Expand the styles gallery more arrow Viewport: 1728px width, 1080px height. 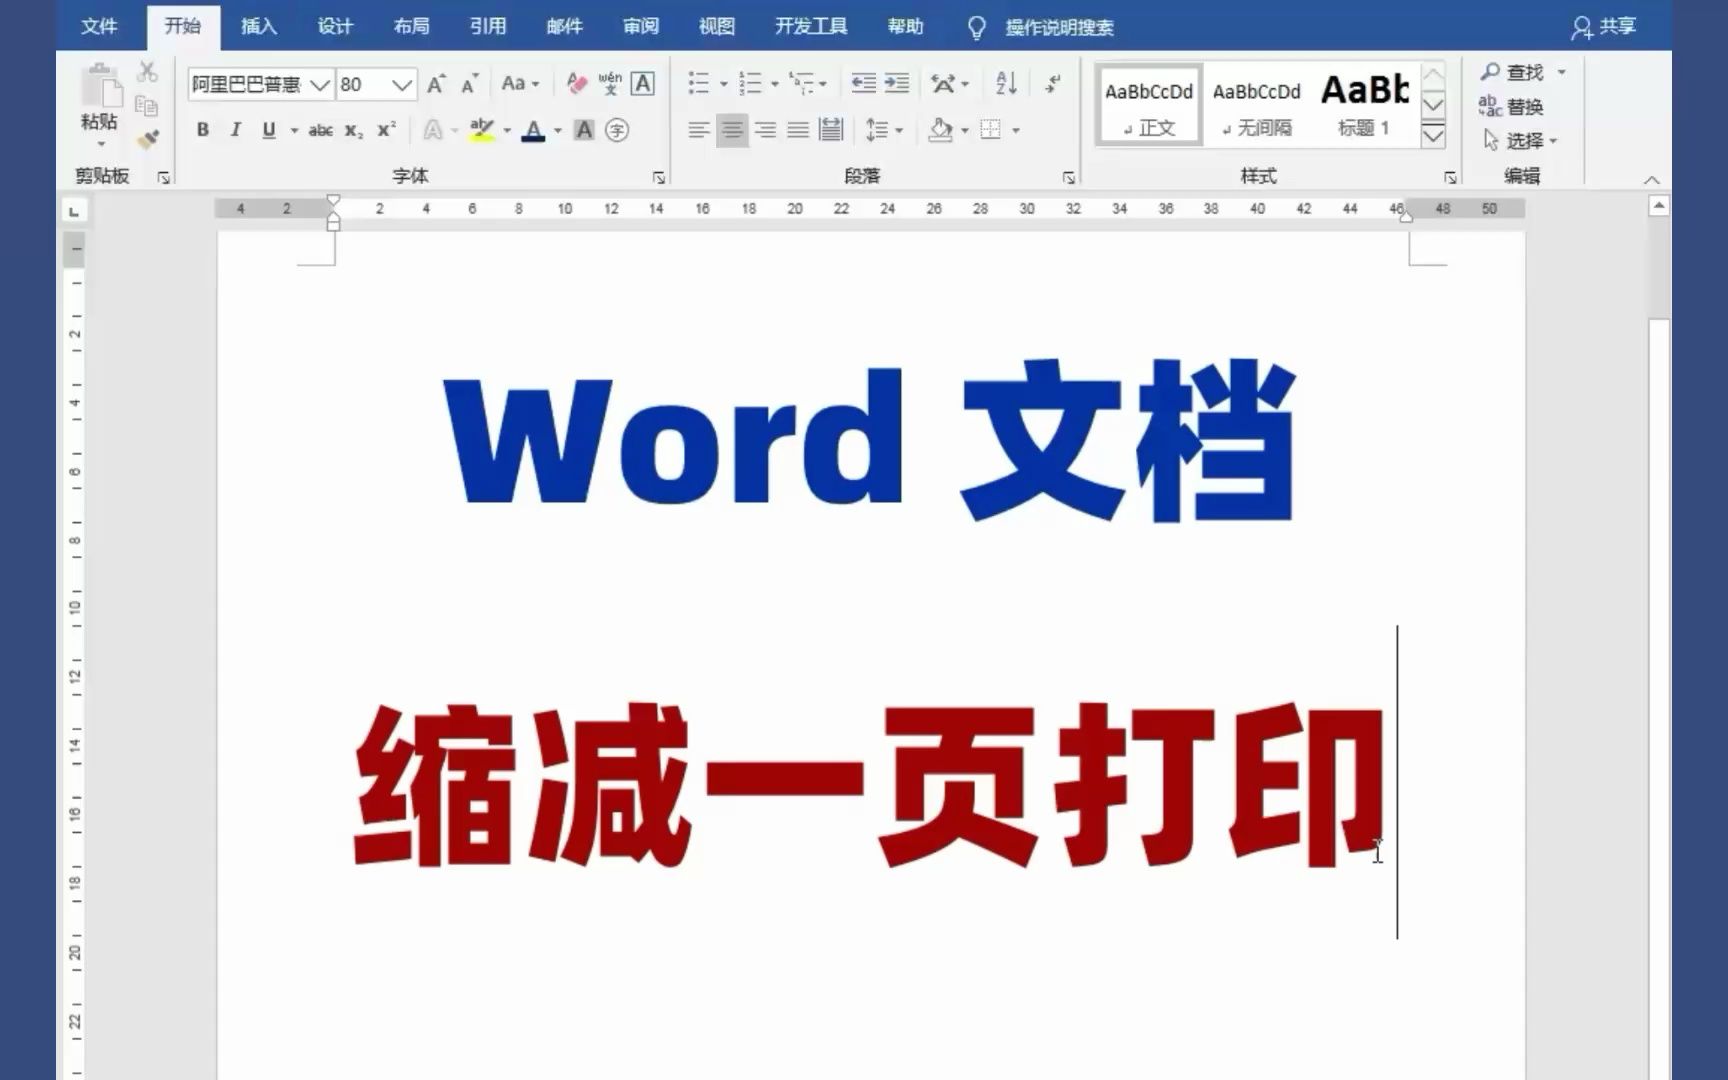(x=1433, y=135)
